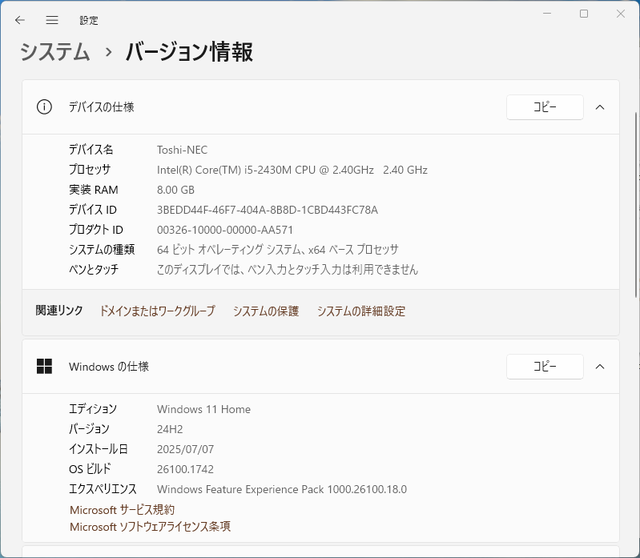Click the 関連リンク label
640x558 pixels.
(x=59, y=311)
